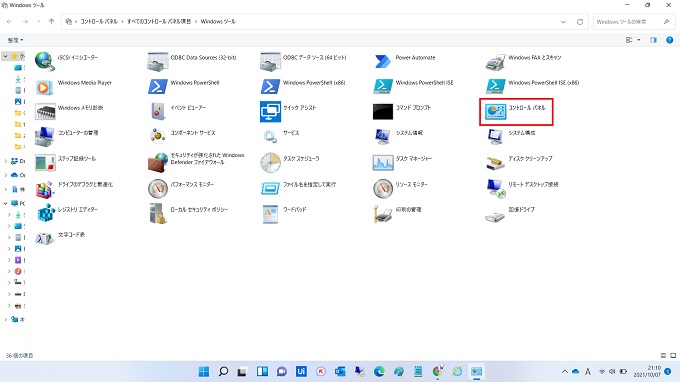This screenshot has width=680, height=382.
Task: Launch Windows Media Player
Action: pos(74,86)
